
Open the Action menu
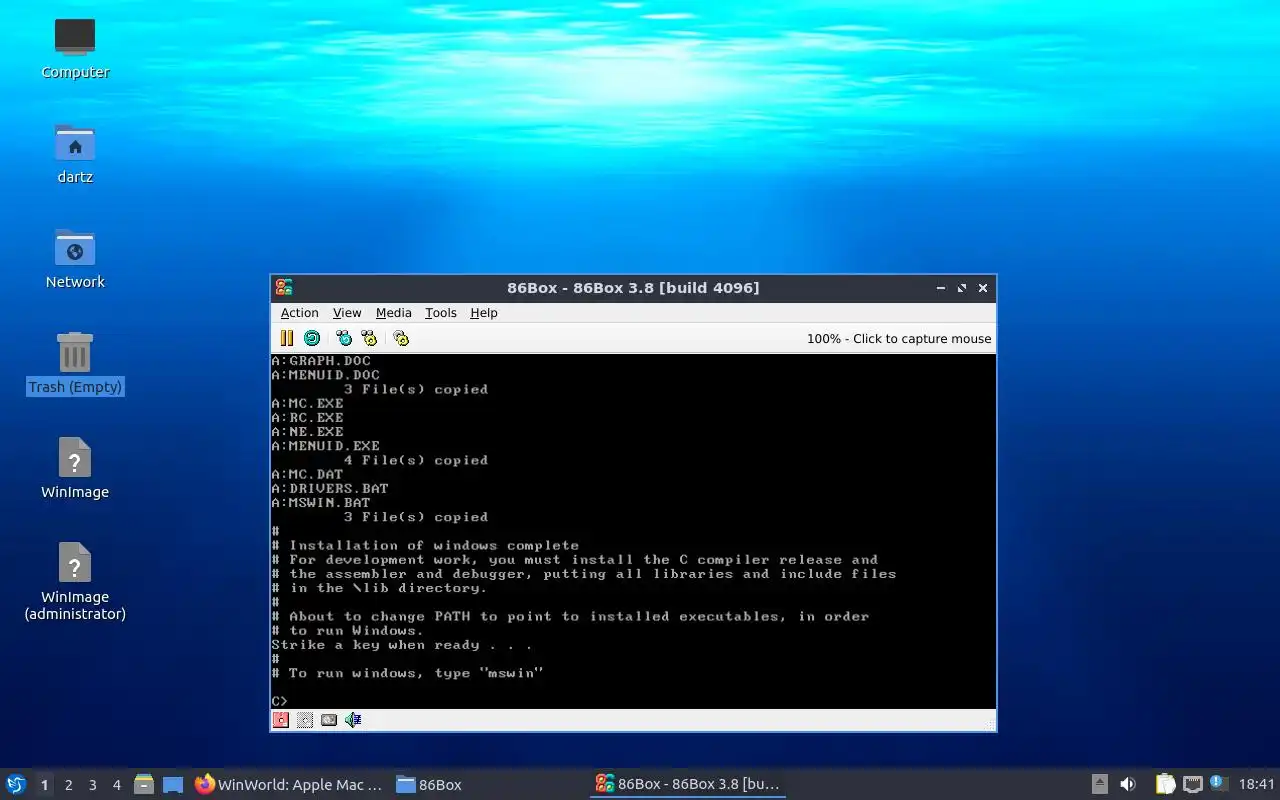click(x=299, y=313)
